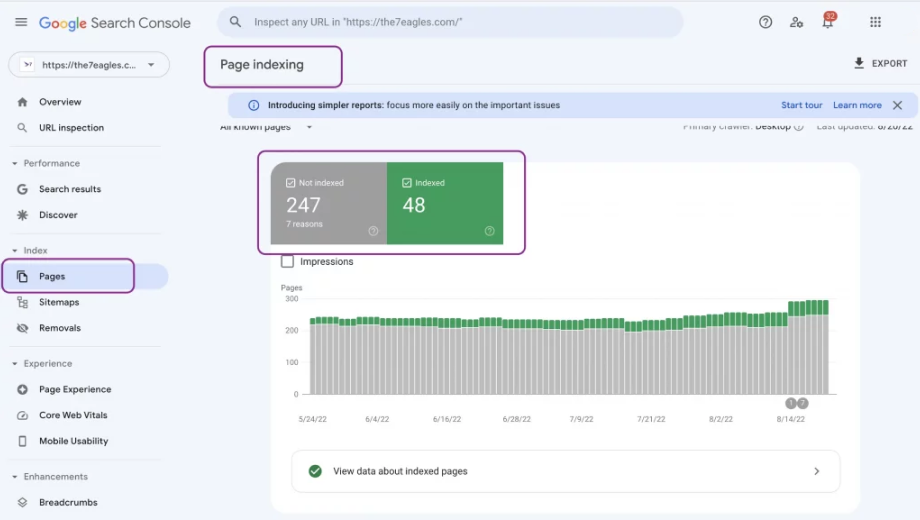Click the search magnifier icon in URL bar
The height and width of the screenshot is (520, 920).
235,22
